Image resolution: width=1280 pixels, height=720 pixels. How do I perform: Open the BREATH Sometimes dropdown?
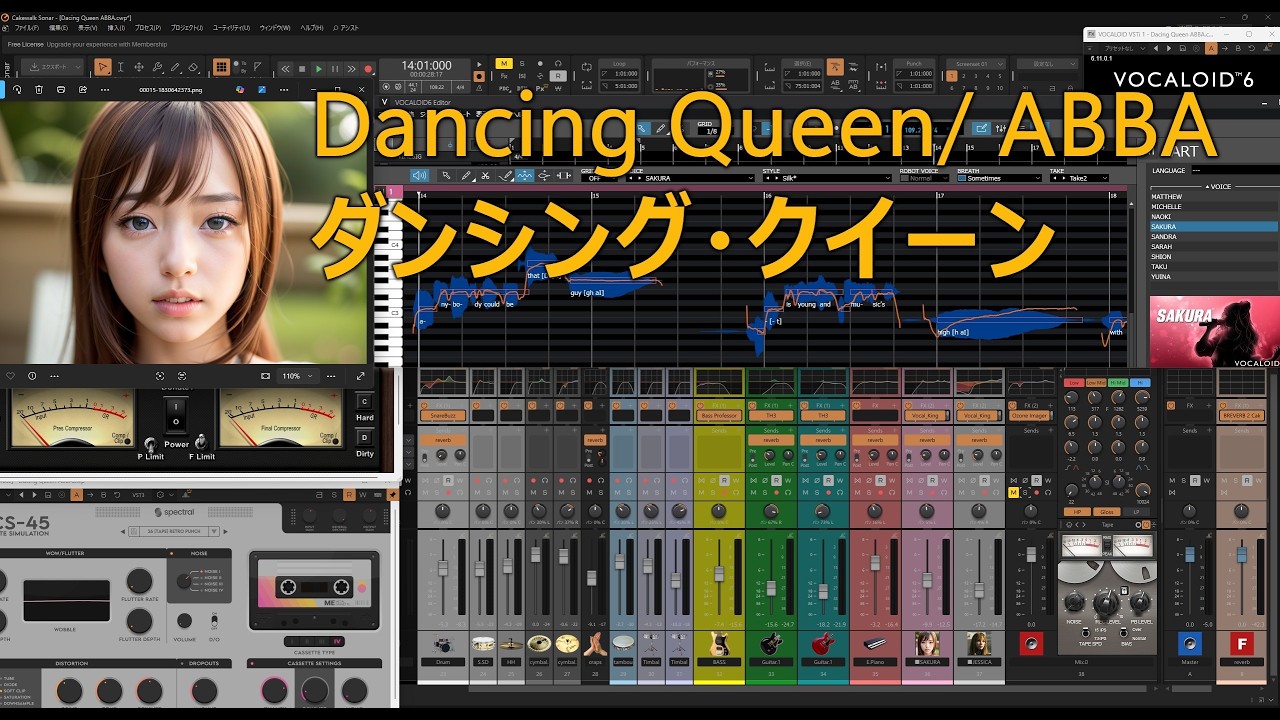tap(999, 178)
